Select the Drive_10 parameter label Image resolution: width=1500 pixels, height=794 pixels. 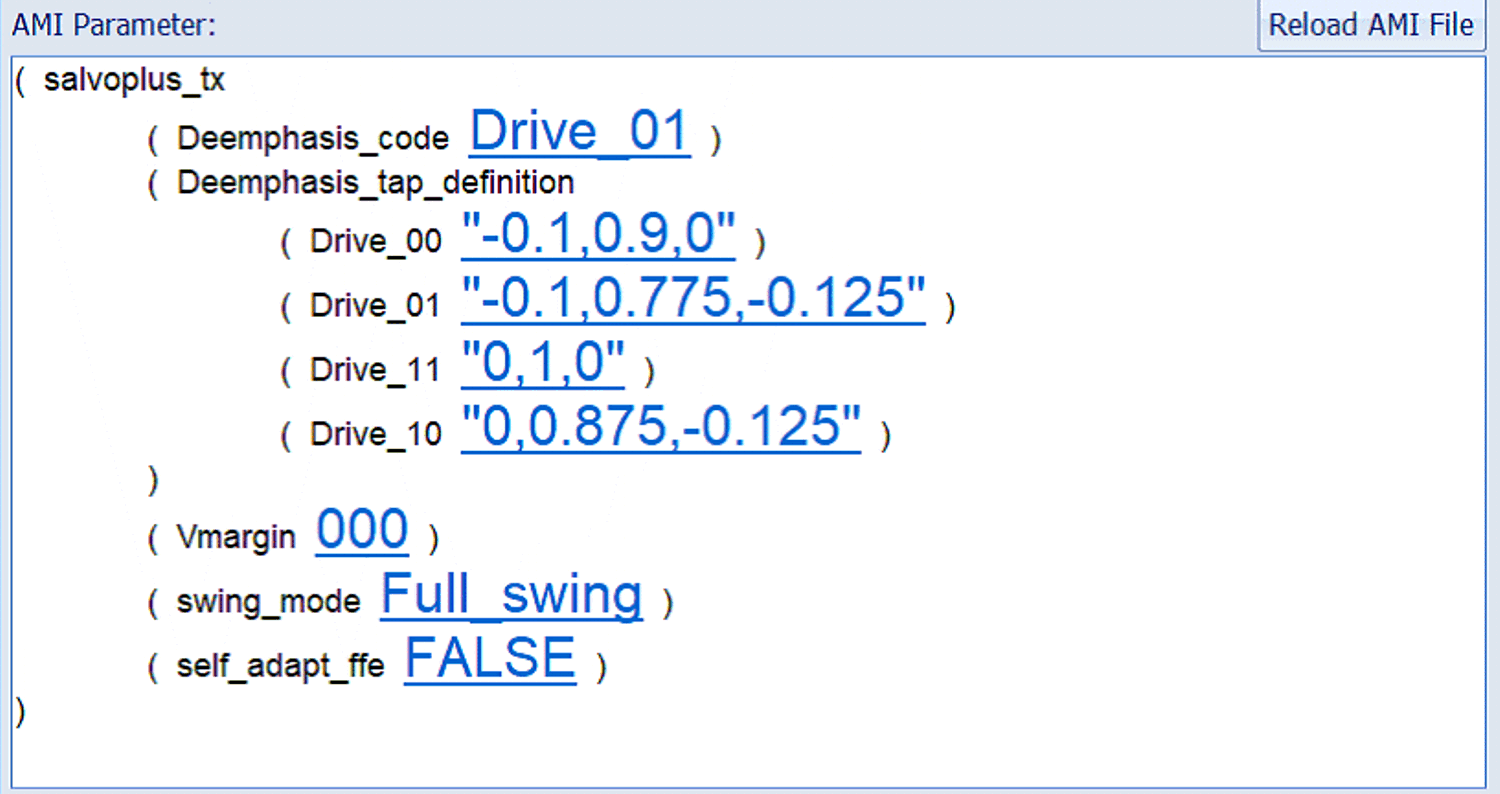375,435
